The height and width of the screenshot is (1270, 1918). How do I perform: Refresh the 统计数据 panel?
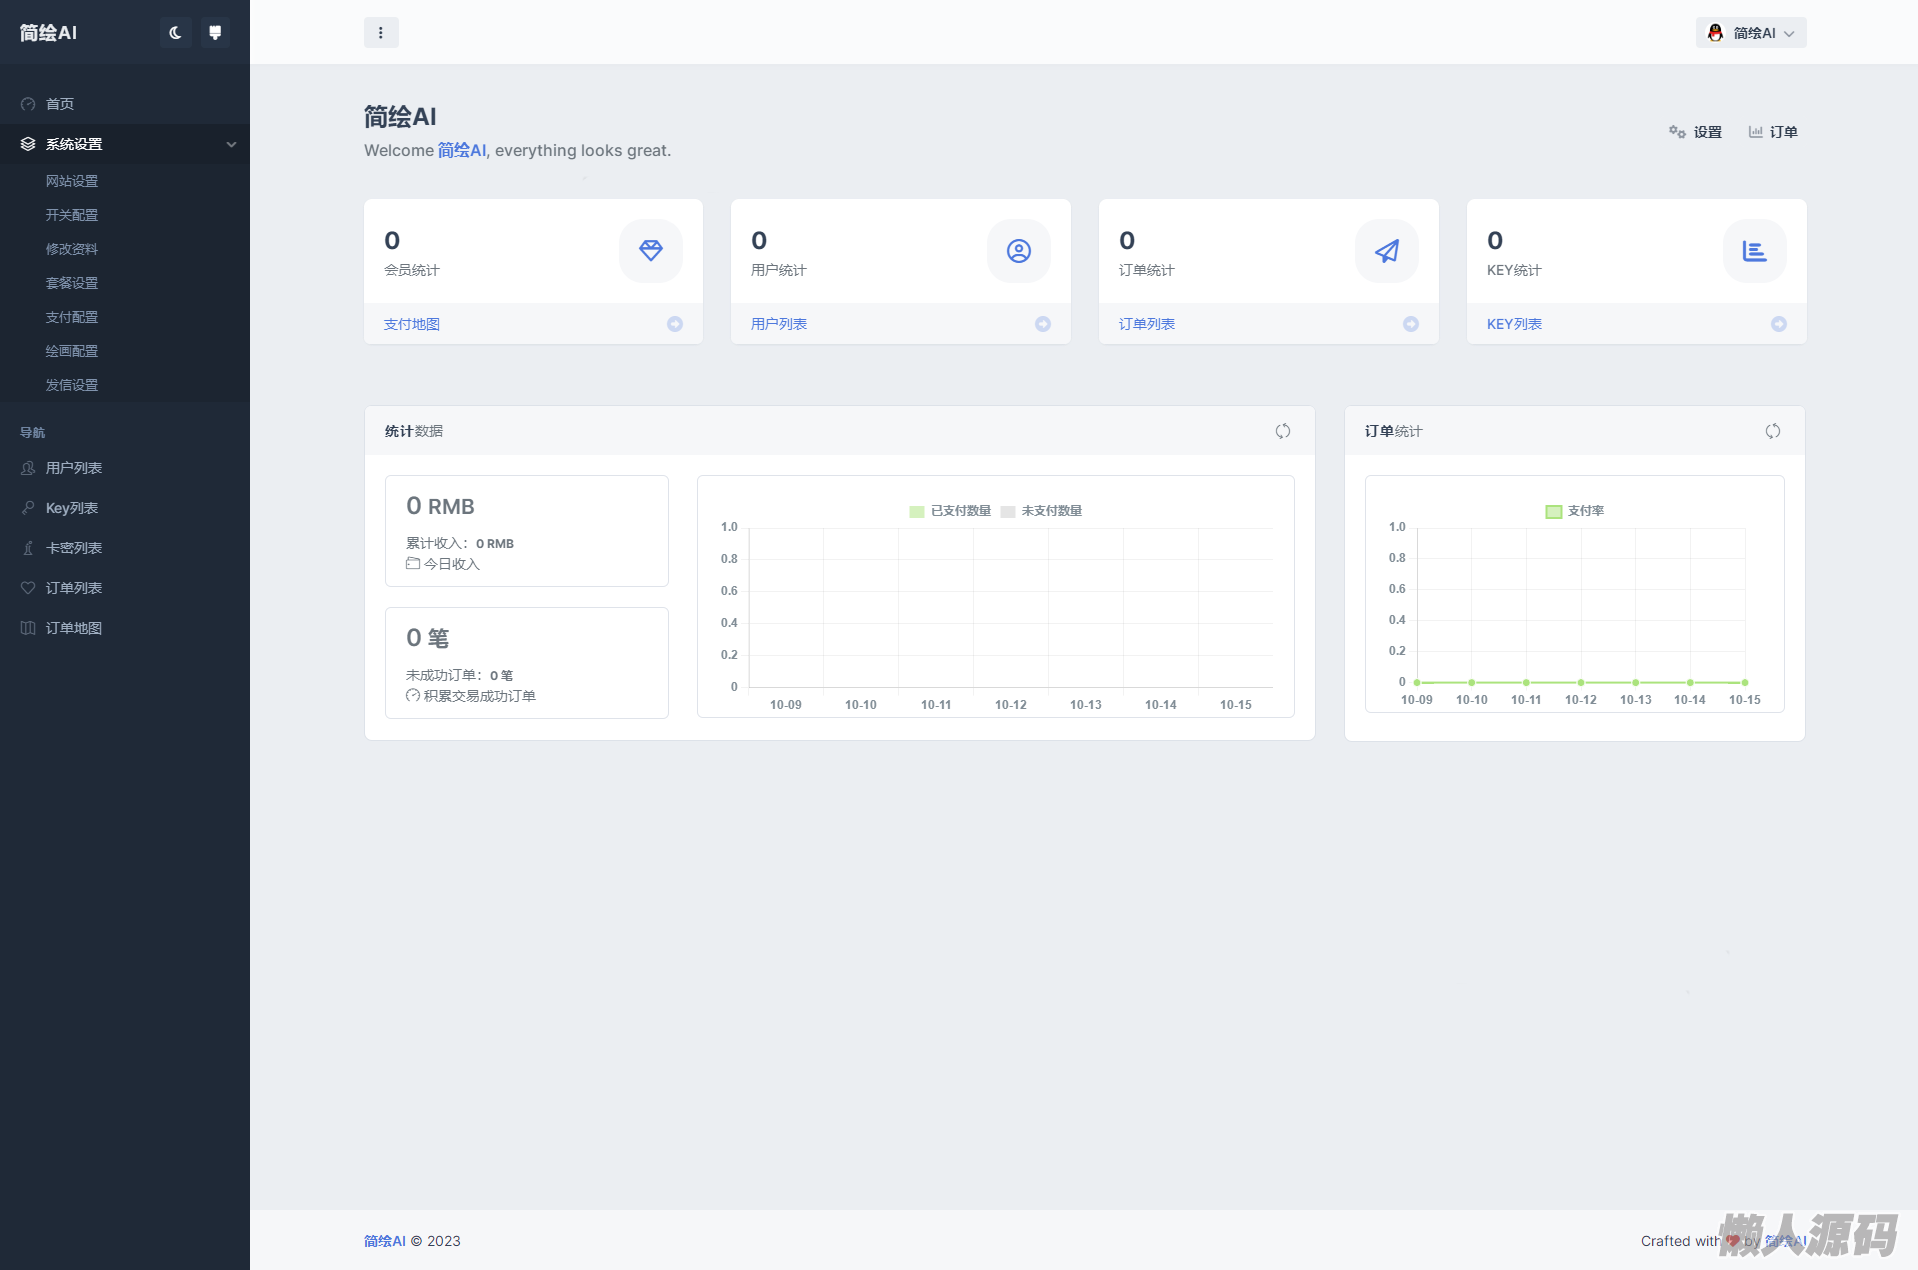click(x=1283, y=431)
